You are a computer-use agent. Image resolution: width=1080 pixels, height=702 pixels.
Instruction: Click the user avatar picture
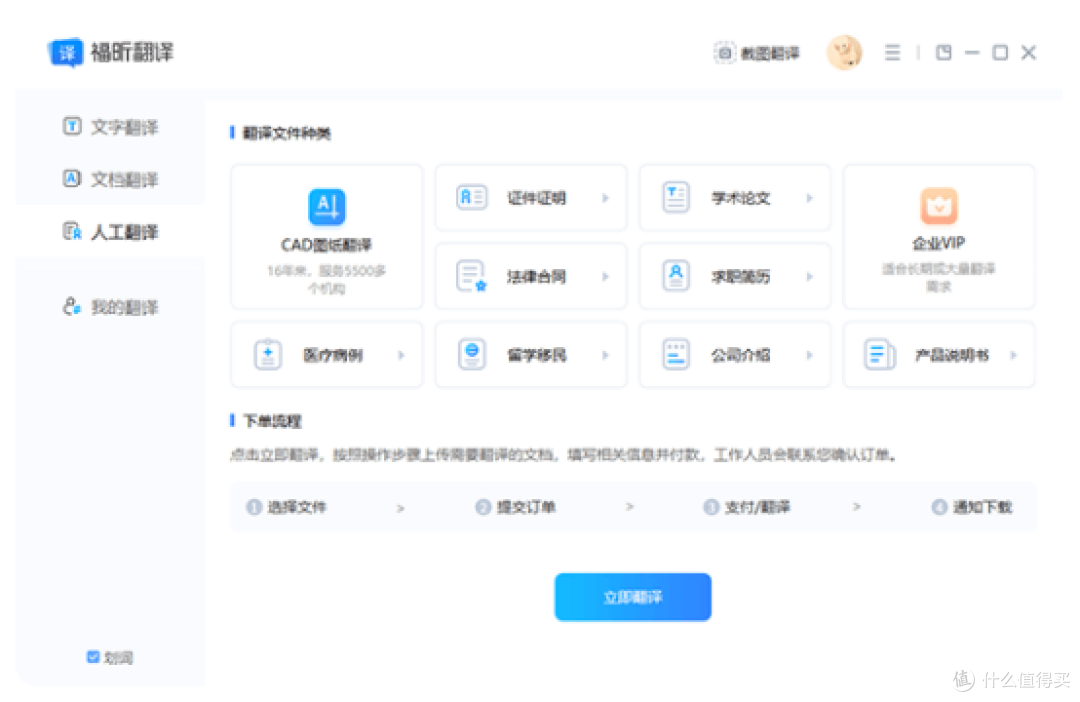click(844, 52)
